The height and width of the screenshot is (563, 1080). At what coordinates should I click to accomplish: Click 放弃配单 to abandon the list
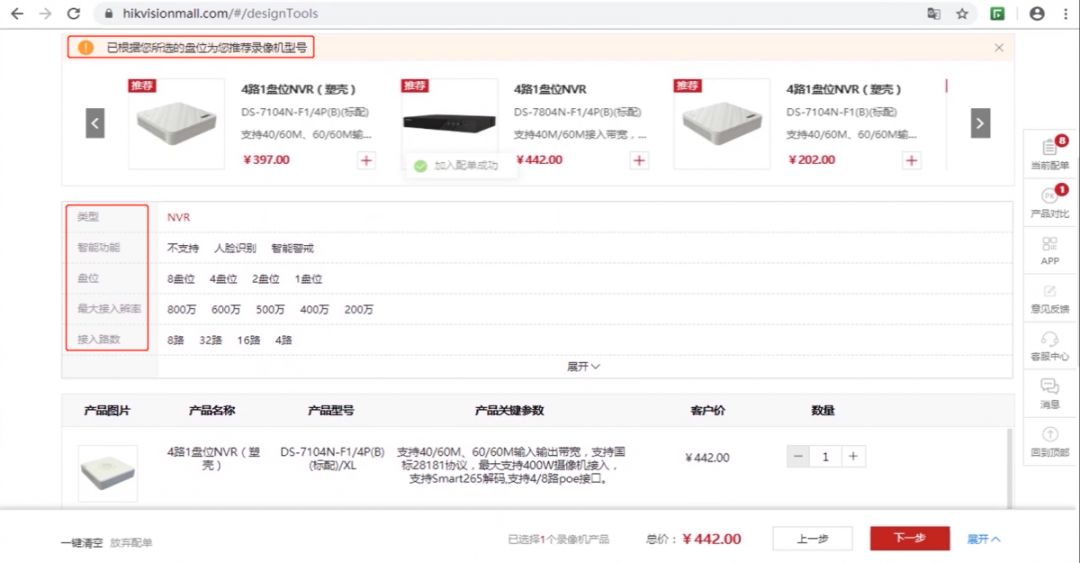[131, 543]
